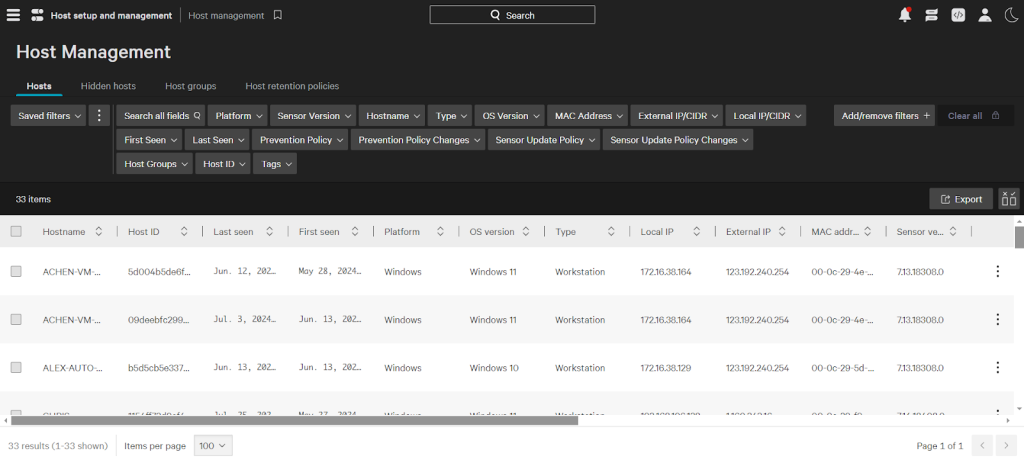The width and height of the screenshot is (1024, 463).
Task: Sort by Last seen column
Action: pyautogui.click(x=268, y=231)
